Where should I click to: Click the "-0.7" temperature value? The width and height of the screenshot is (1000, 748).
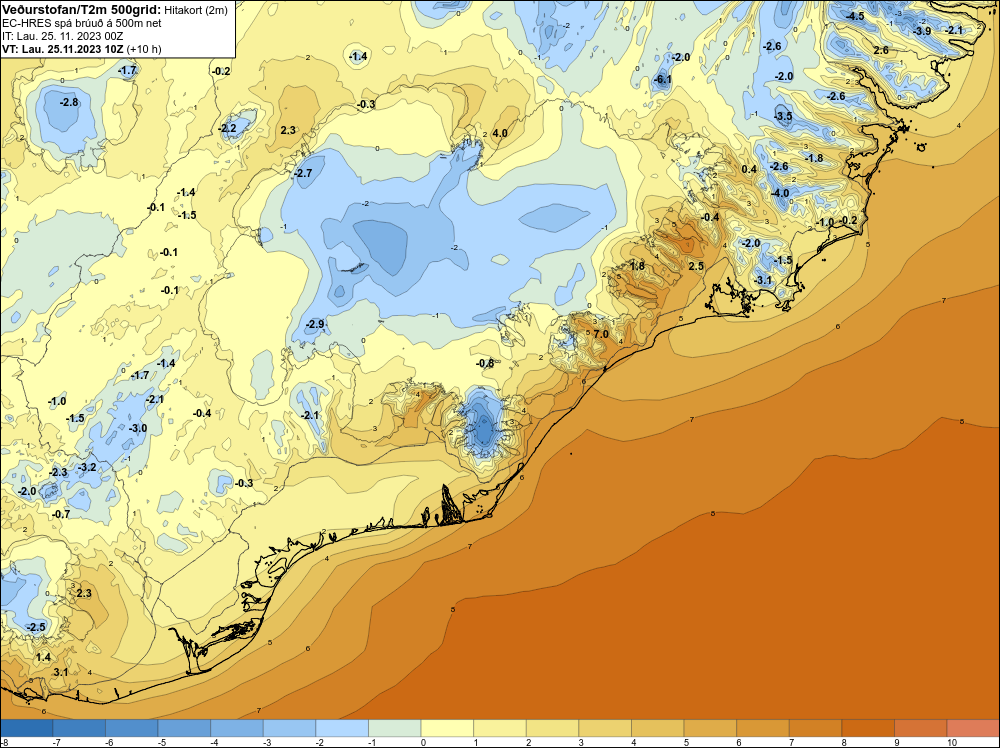click(61, 514)
